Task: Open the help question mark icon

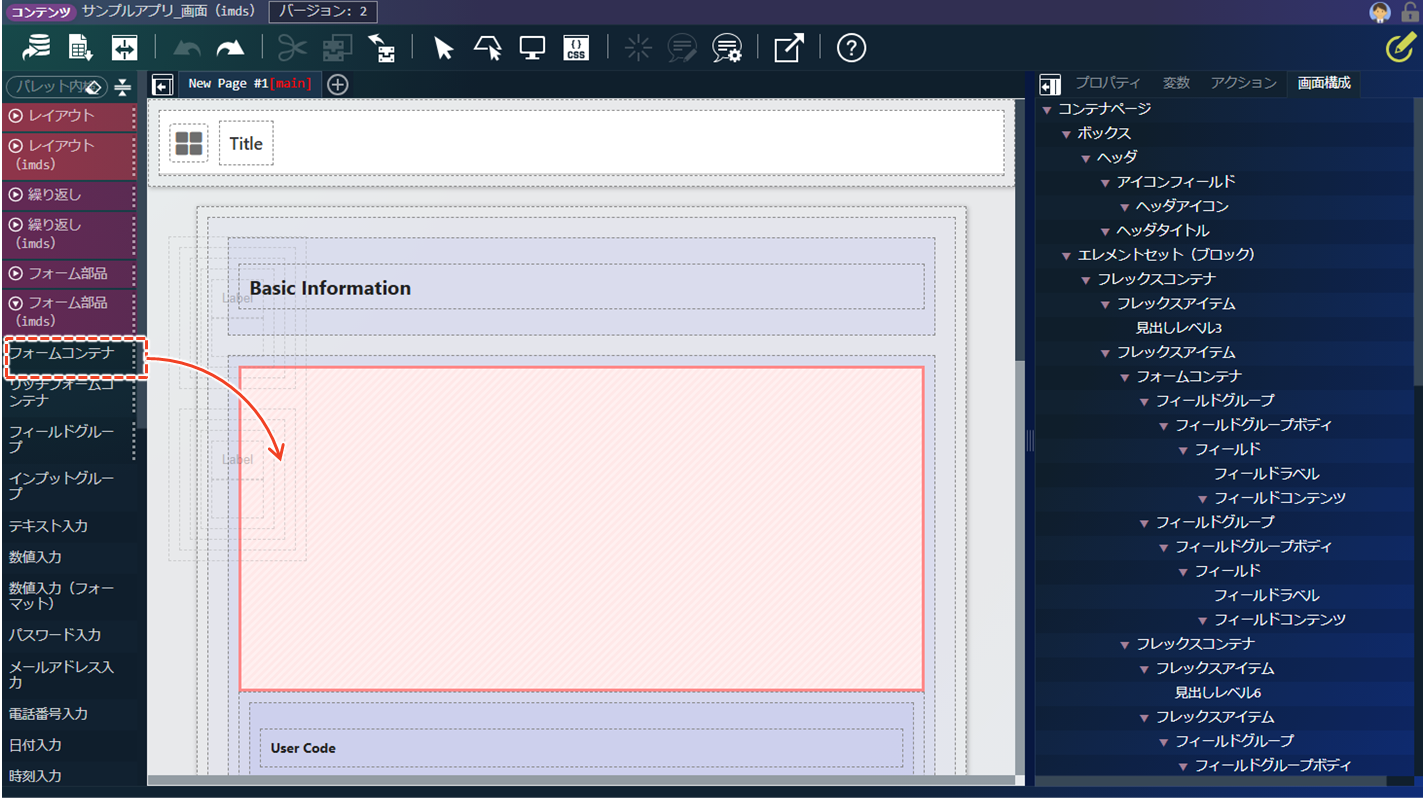Action: click(x=851, y=48)
